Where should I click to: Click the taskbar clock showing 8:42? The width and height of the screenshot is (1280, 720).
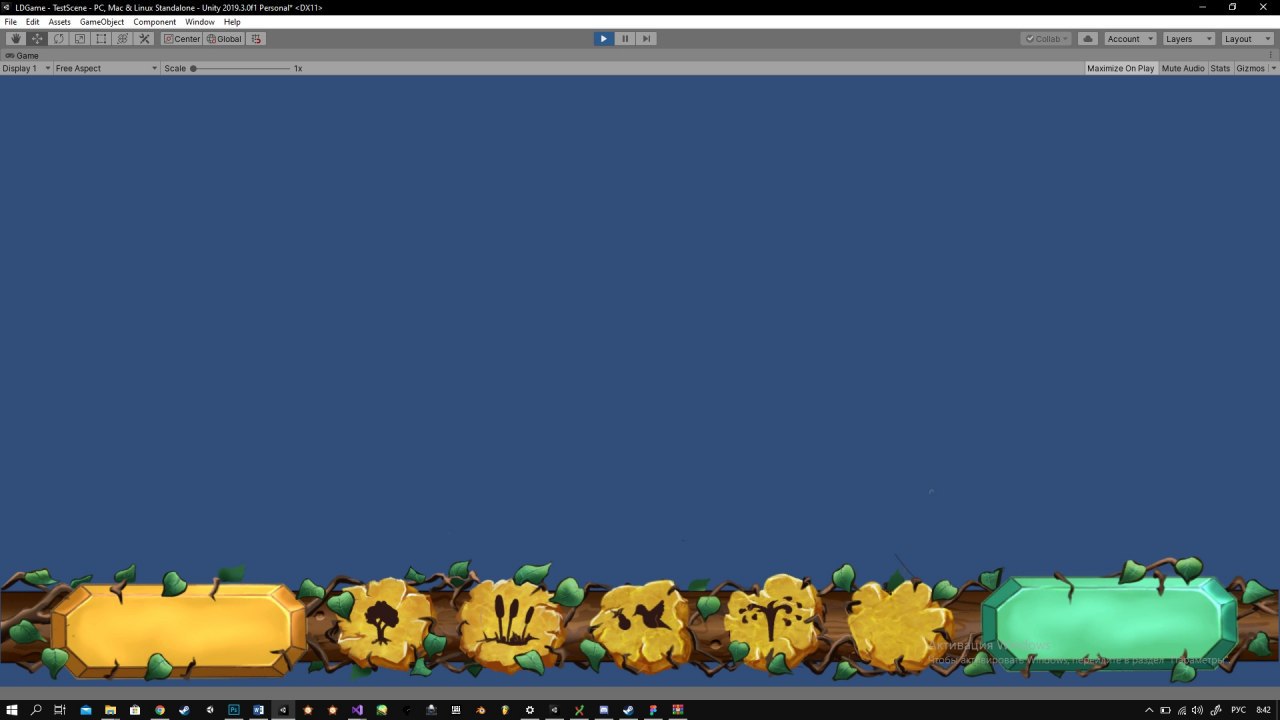pyautogui.click(x=1263, y=710)
